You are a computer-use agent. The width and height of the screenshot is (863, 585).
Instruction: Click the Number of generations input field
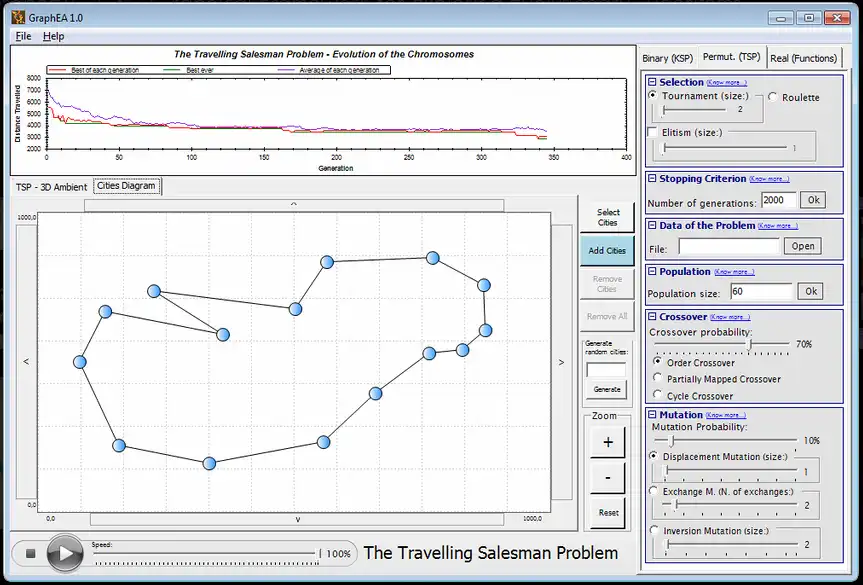(x=778, y=200)
